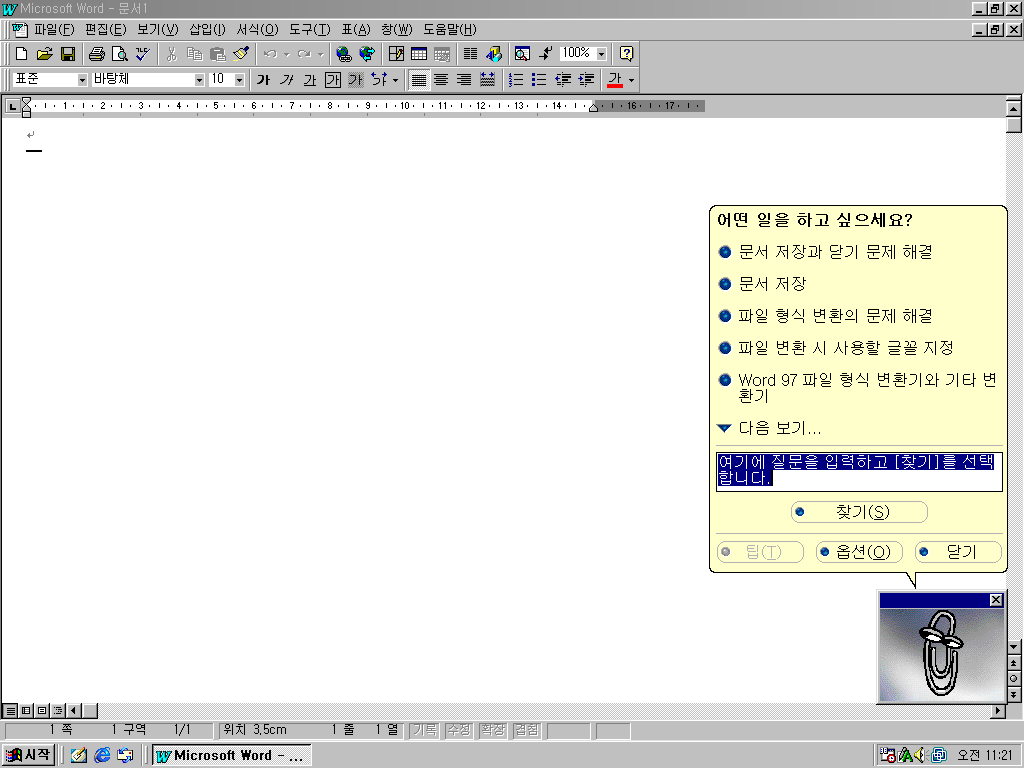This screenshot has width=1024, height=768.
Task: Print the document with the printer icon
Action: (97, 54)
